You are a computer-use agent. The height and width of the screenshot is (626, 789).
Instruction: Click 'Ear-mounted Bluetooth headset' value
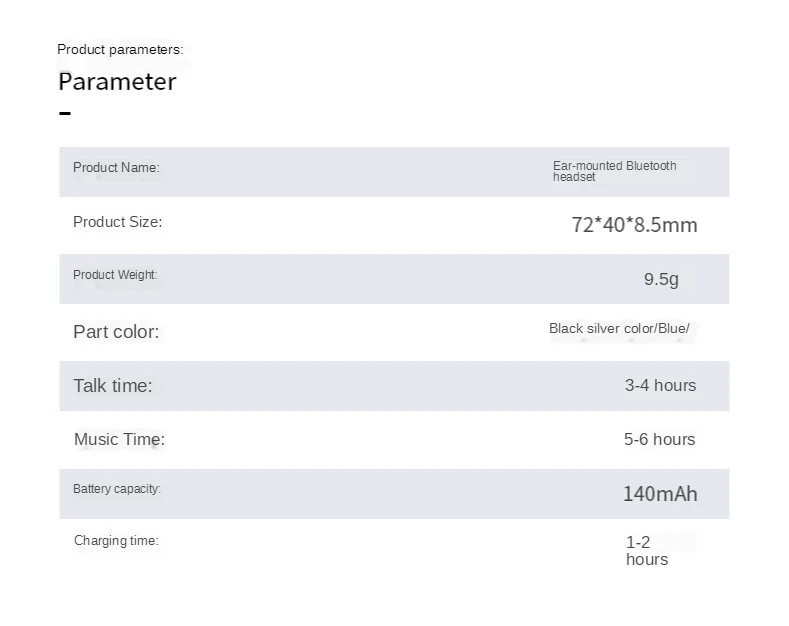point(614,171)
